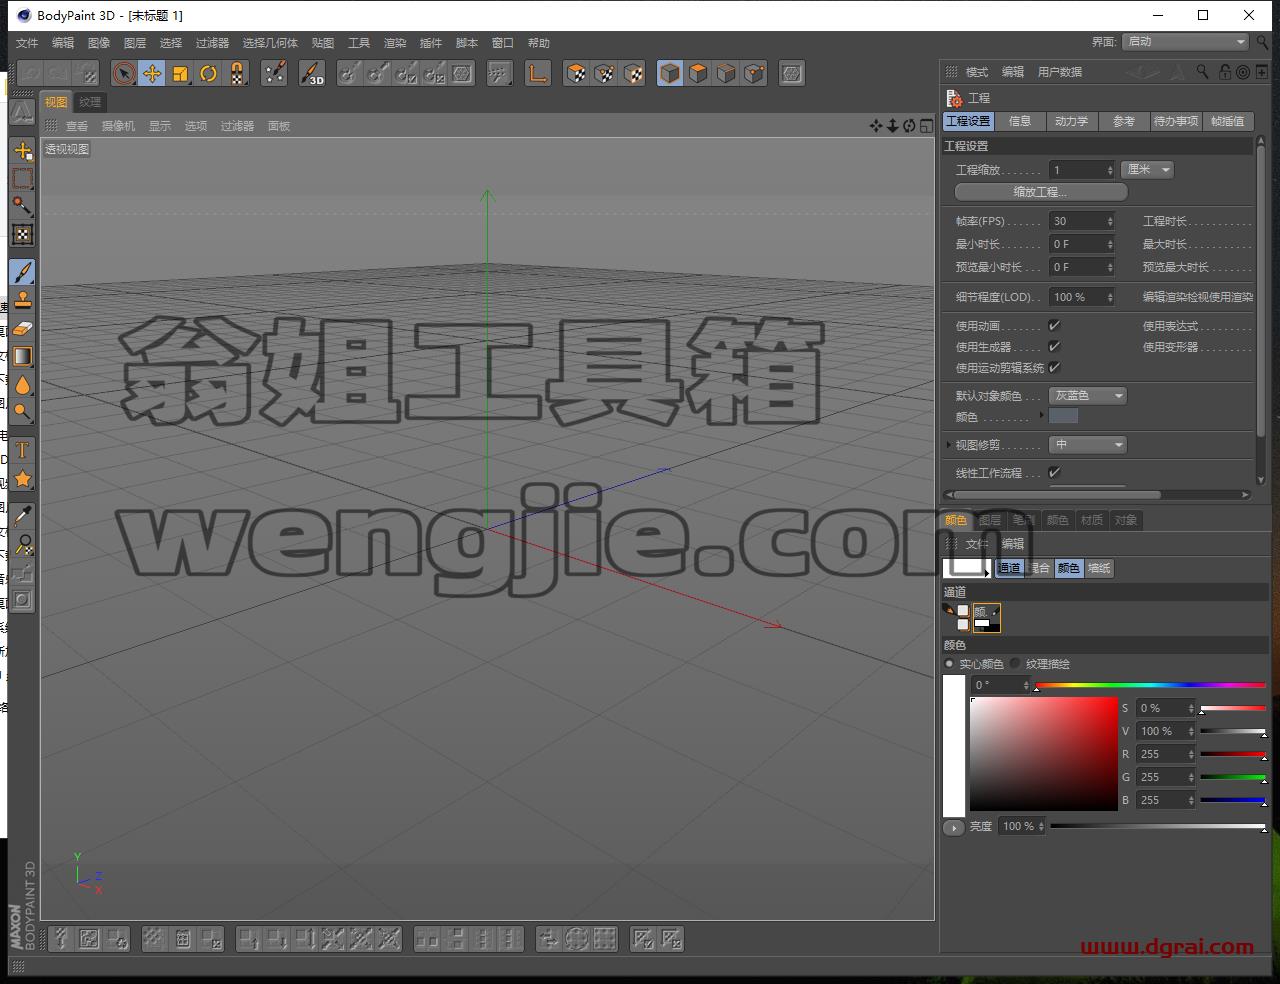The width and height of the screenshot is (1280, 984).
Task: Click the 工程缩放 value input field
Action: [x=1081, y=170]
